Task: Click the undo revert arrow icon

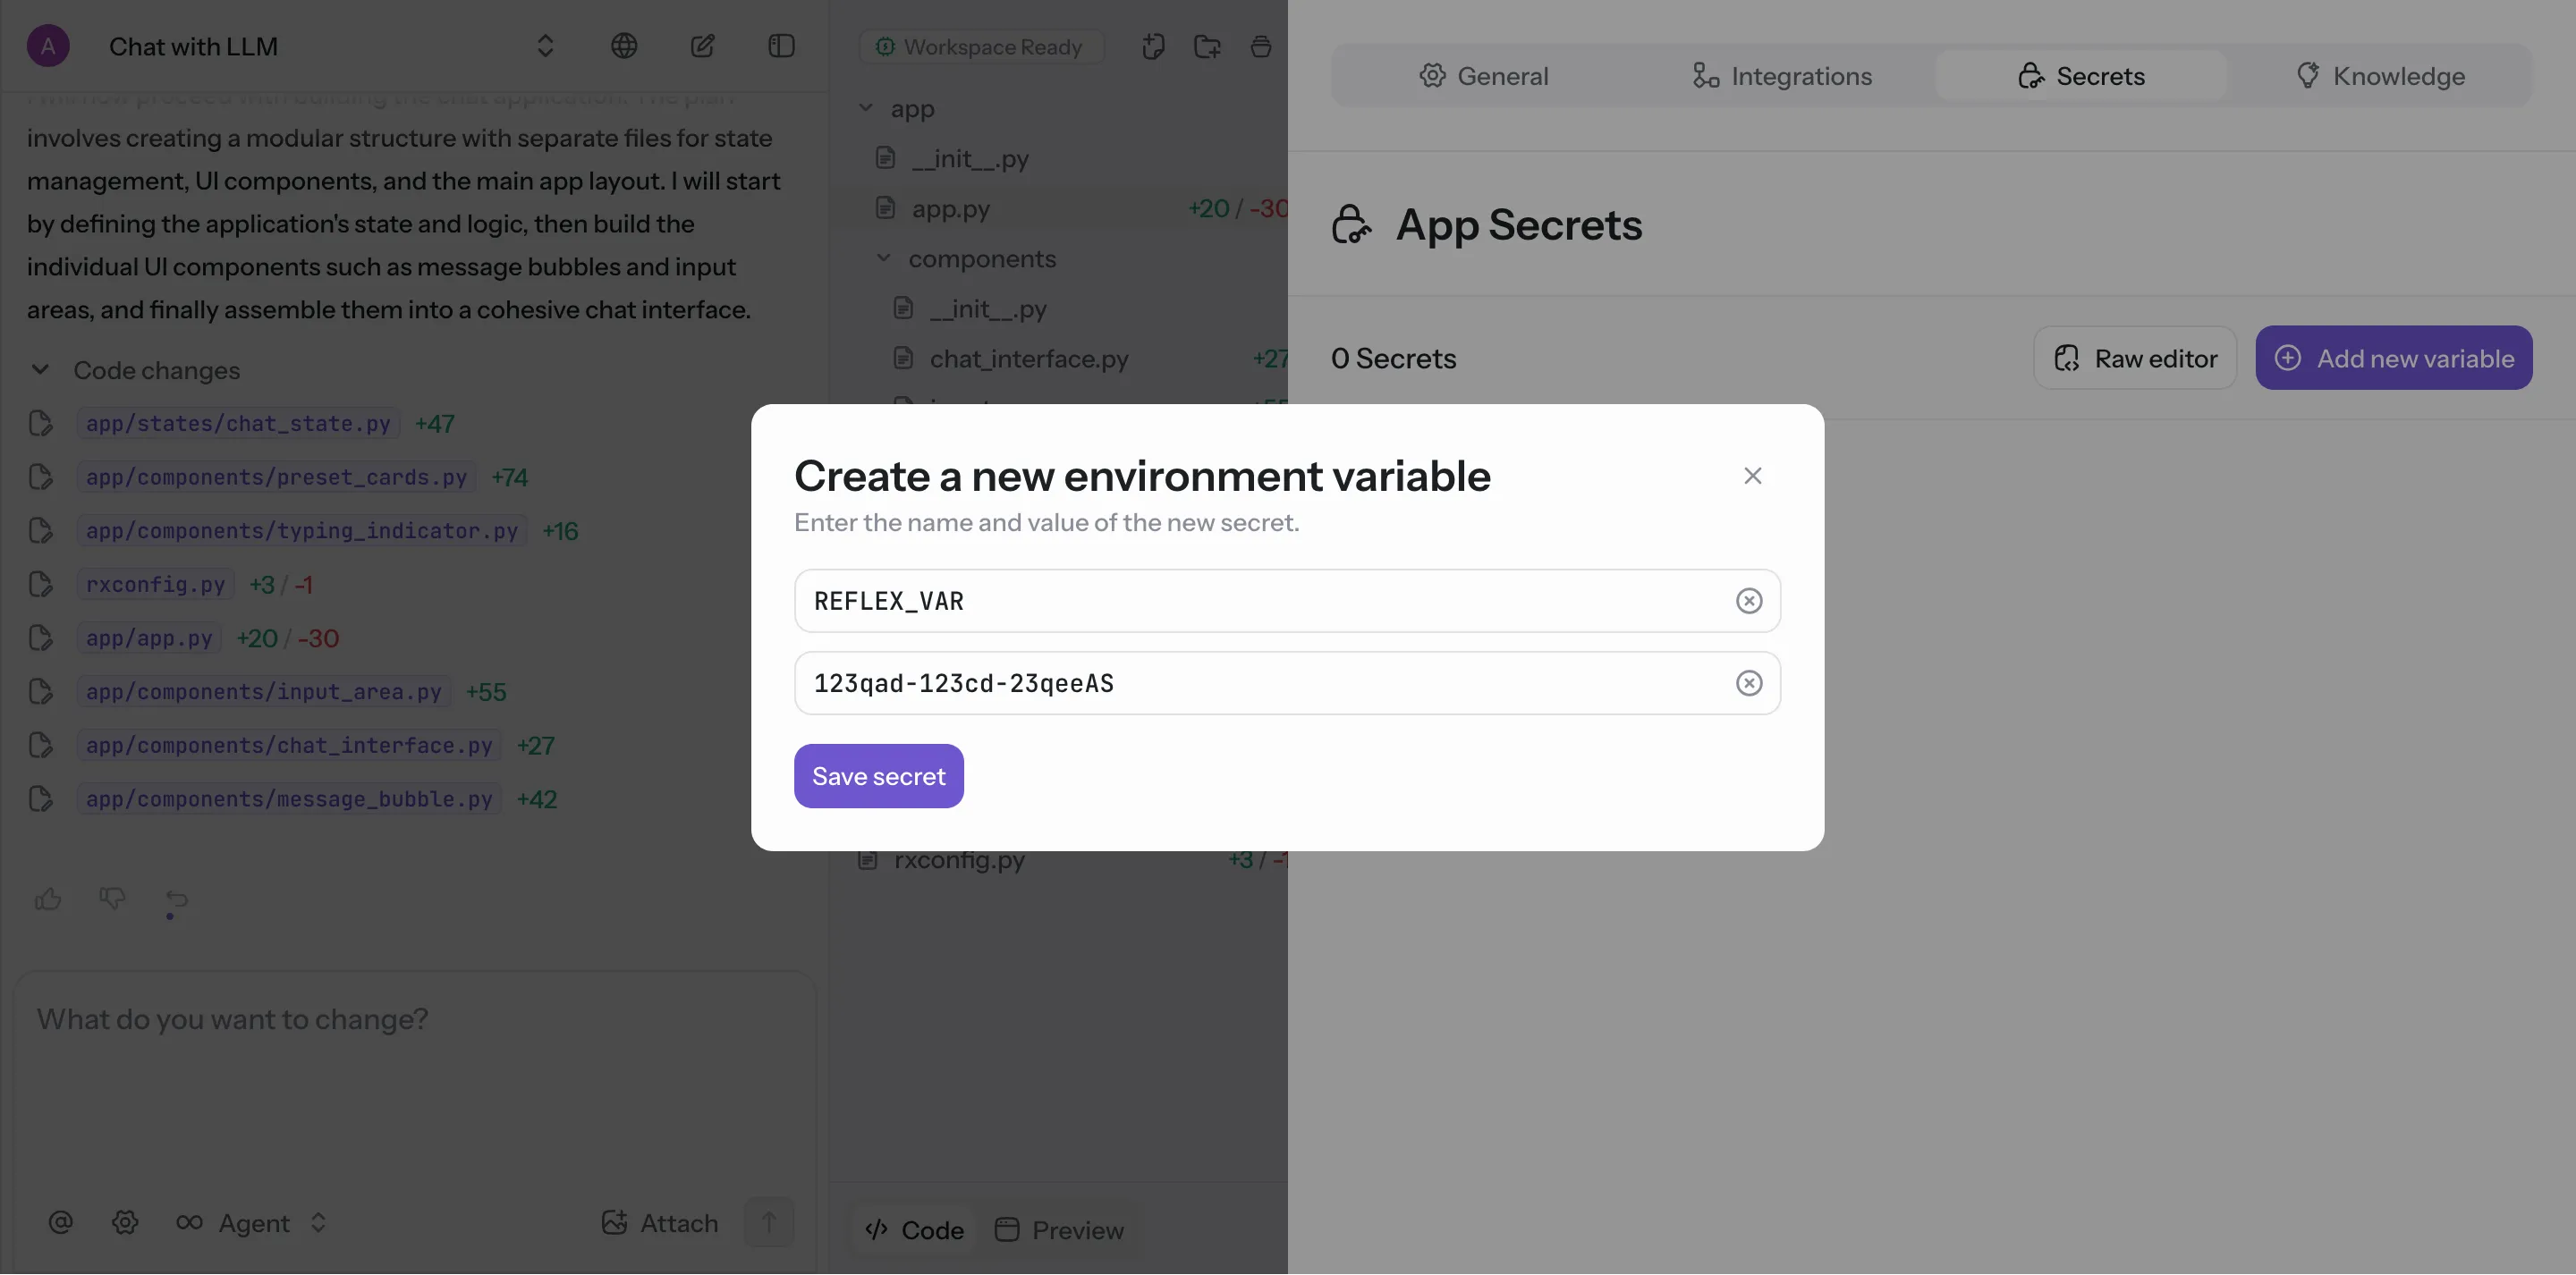Action: point(176,899)
